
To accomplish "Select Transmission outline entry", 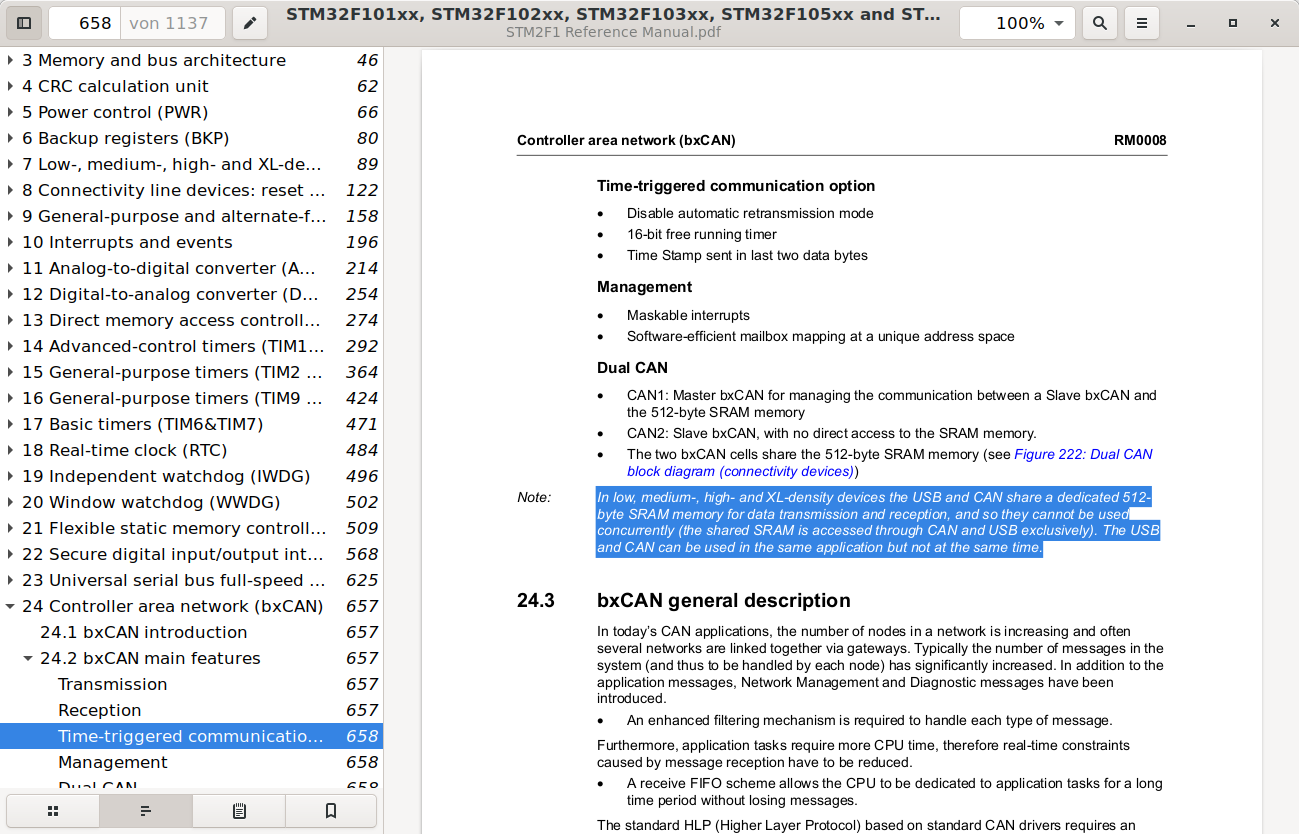I will [191, 684].
